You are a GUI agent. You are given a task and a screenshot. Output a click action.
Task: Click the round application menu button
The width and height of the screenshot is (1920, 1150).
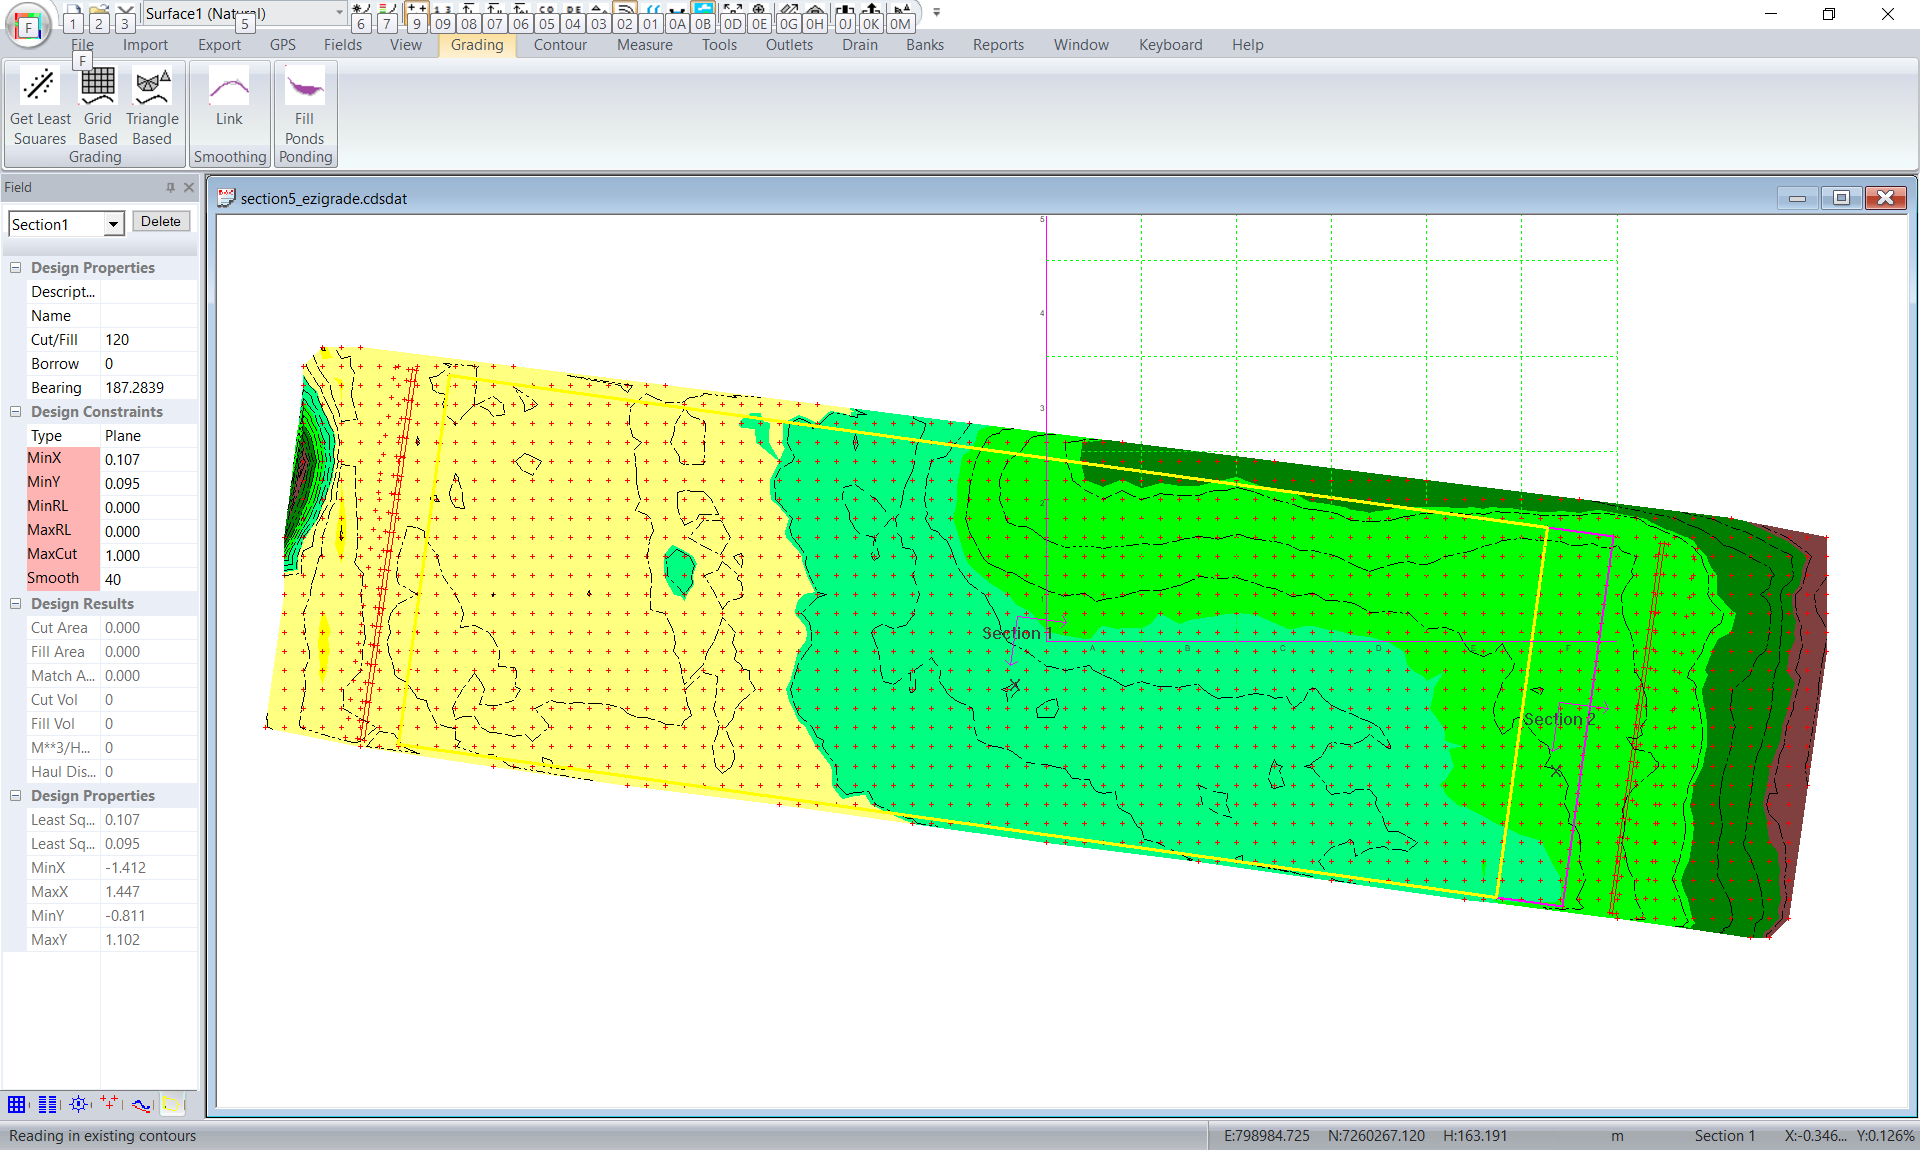coord(28,26)
